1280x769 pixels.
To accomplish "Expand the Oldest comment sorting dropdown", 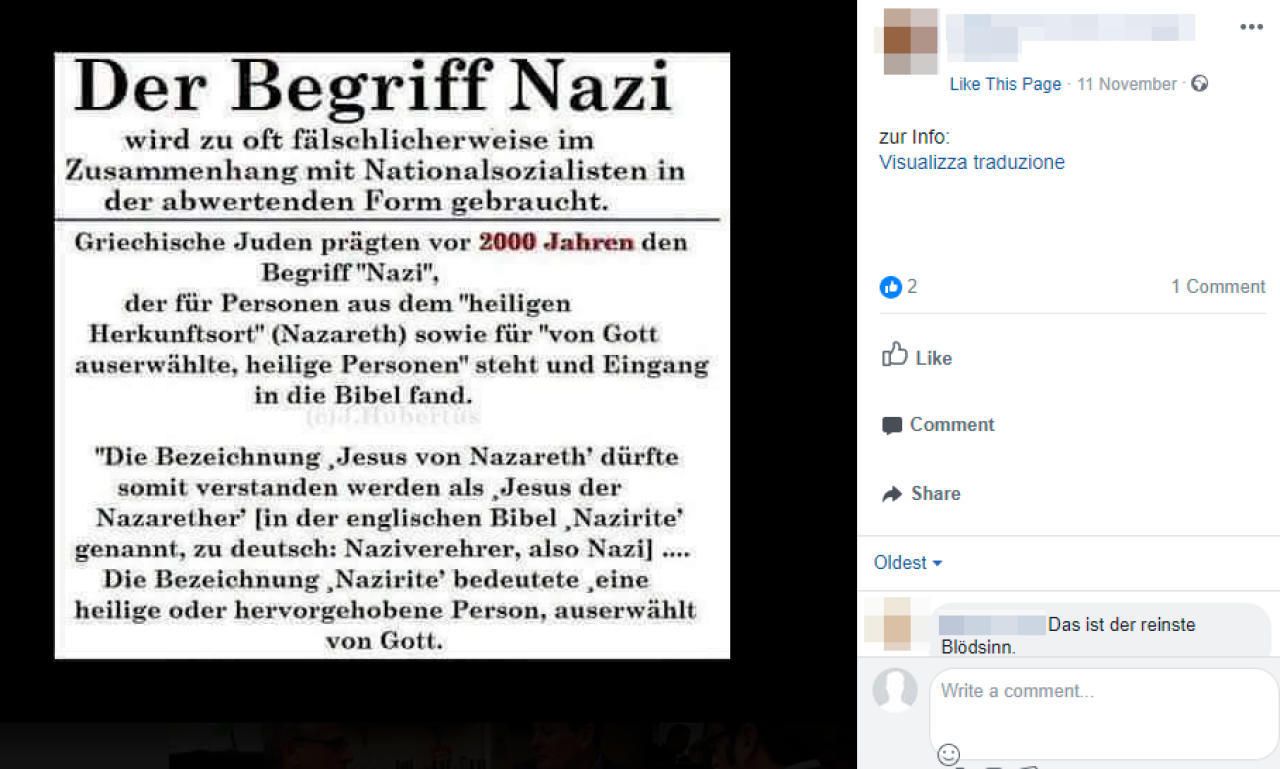I will 908,563.
